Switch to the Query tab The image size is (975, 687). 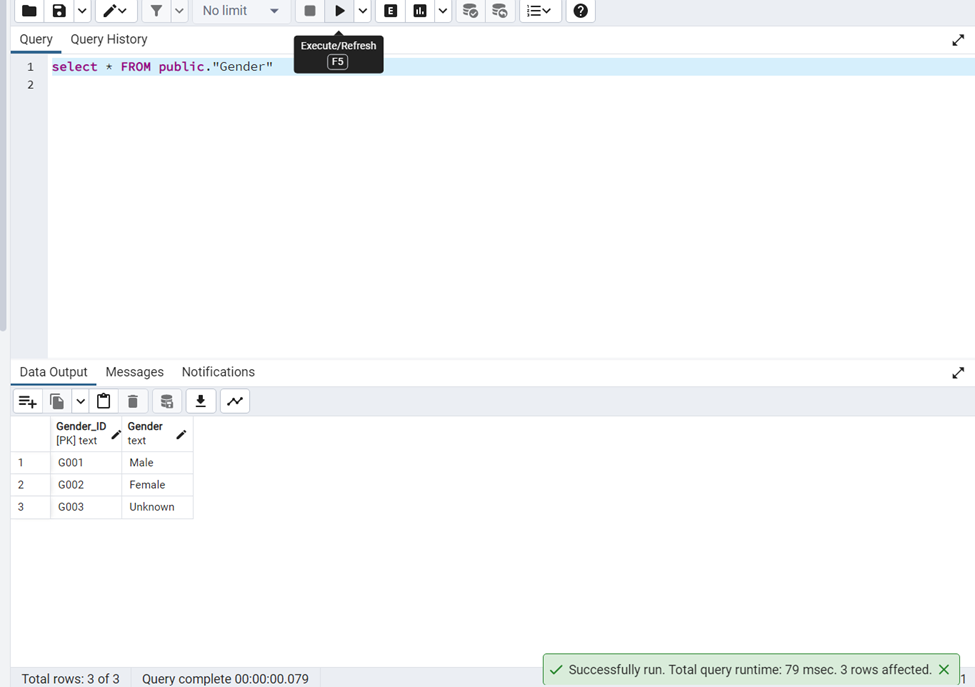(x=36, y=39)
